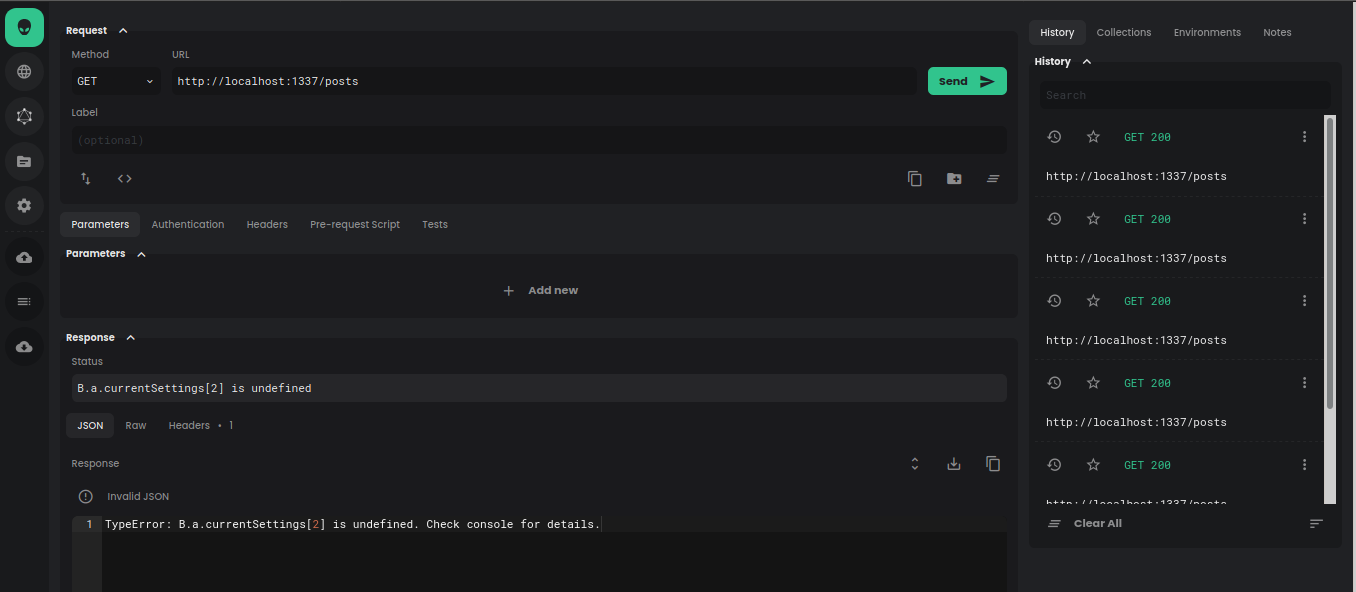Open code generation via the code icon
The width and height of the screenshot is (1356, 592).
click(x=124, y=177)
